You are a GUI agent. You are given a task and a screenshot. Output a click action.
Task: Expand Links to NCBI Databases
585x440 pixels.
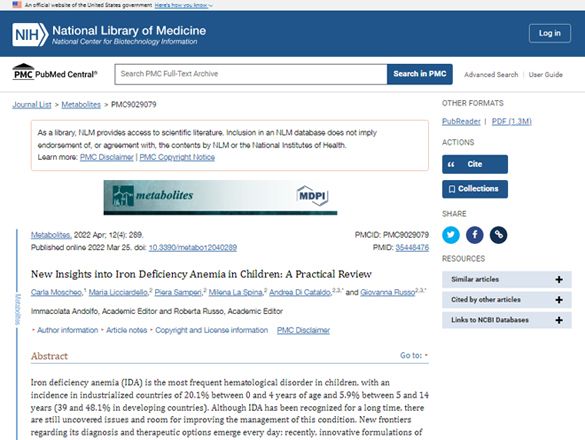(507, 320)
